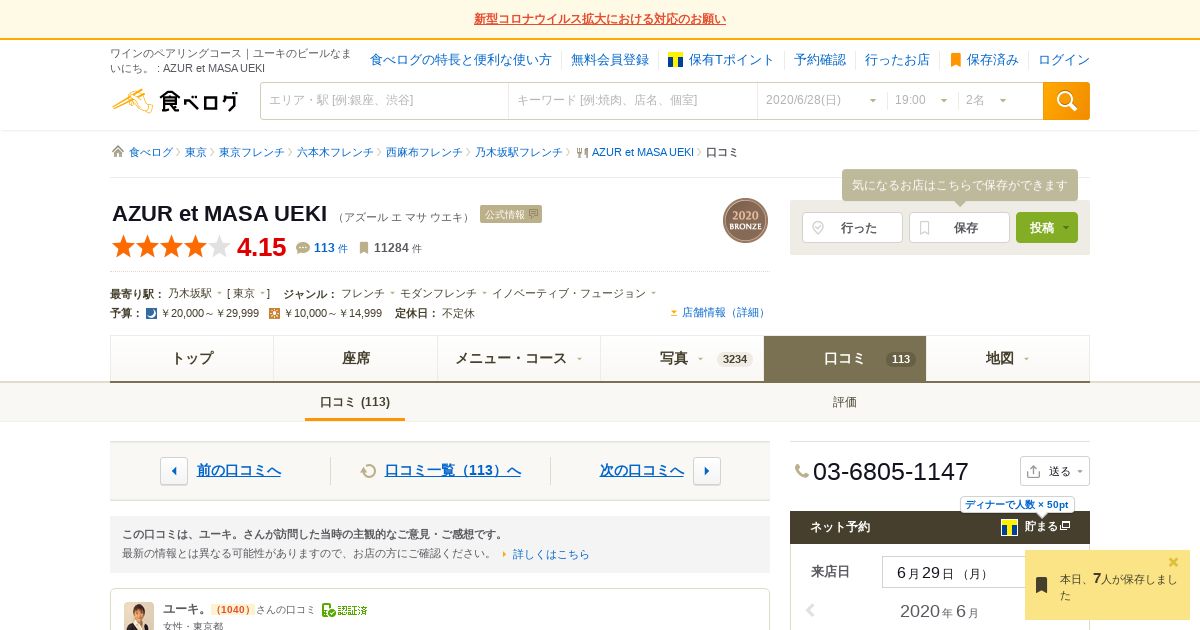Click the モダンフレンチ genre link
Image resolution: width=1200 pixels, height=630 pixels.
(438, 293)
